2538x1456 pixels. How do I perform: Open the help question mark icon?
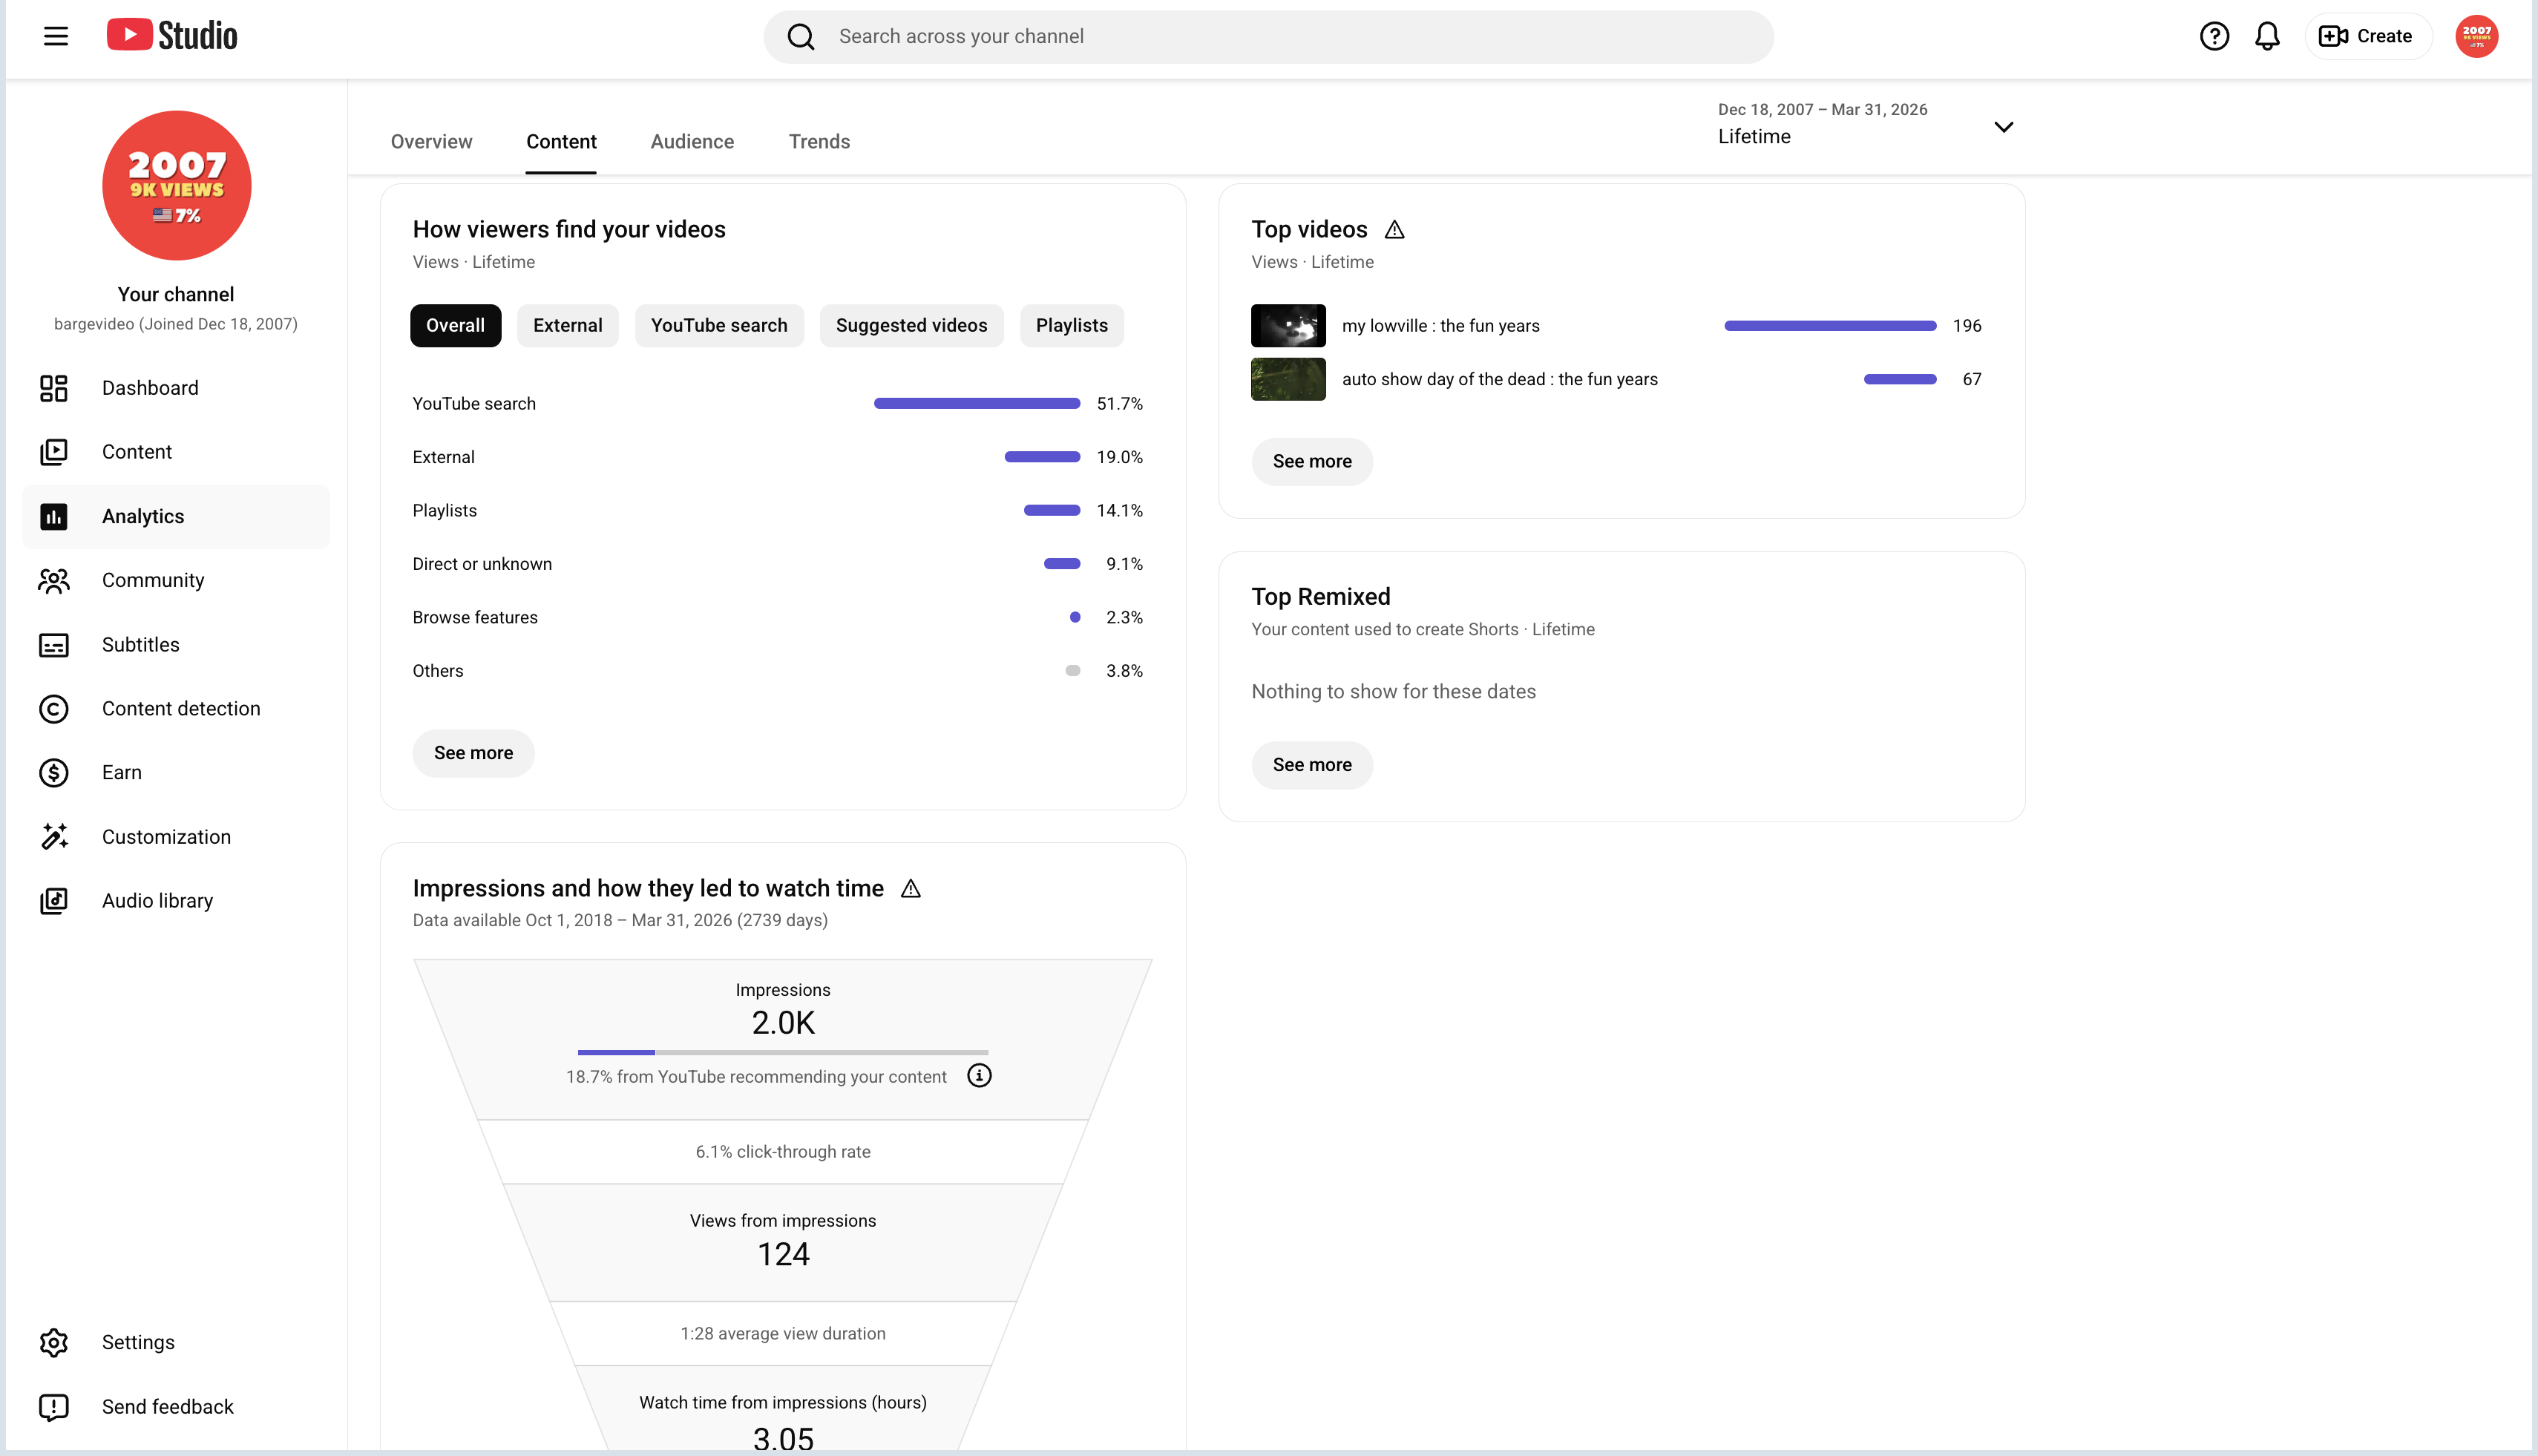(2214, 36)
